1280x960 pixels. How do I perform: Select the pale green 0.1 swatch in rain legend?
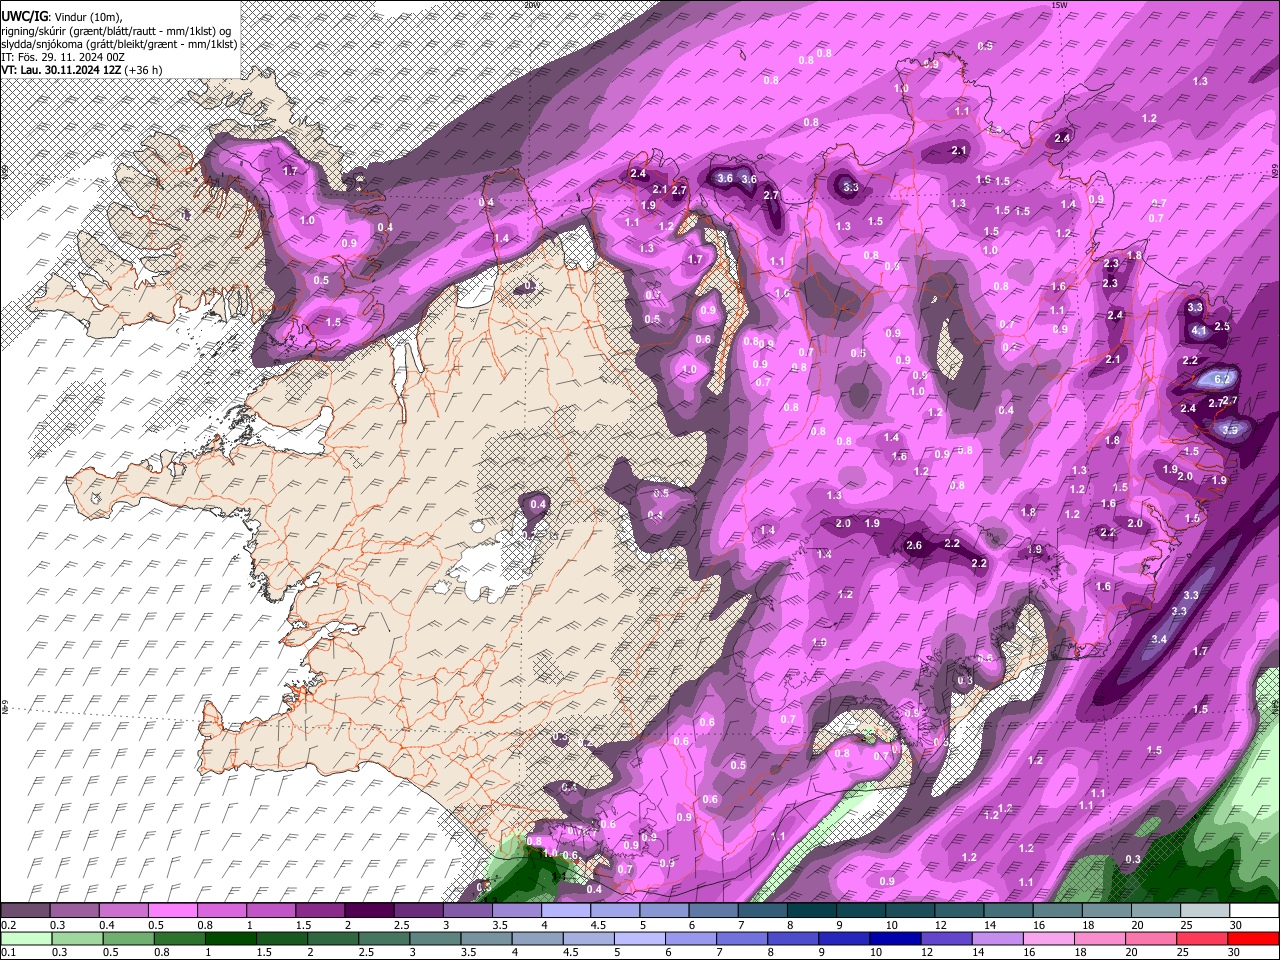25,938
